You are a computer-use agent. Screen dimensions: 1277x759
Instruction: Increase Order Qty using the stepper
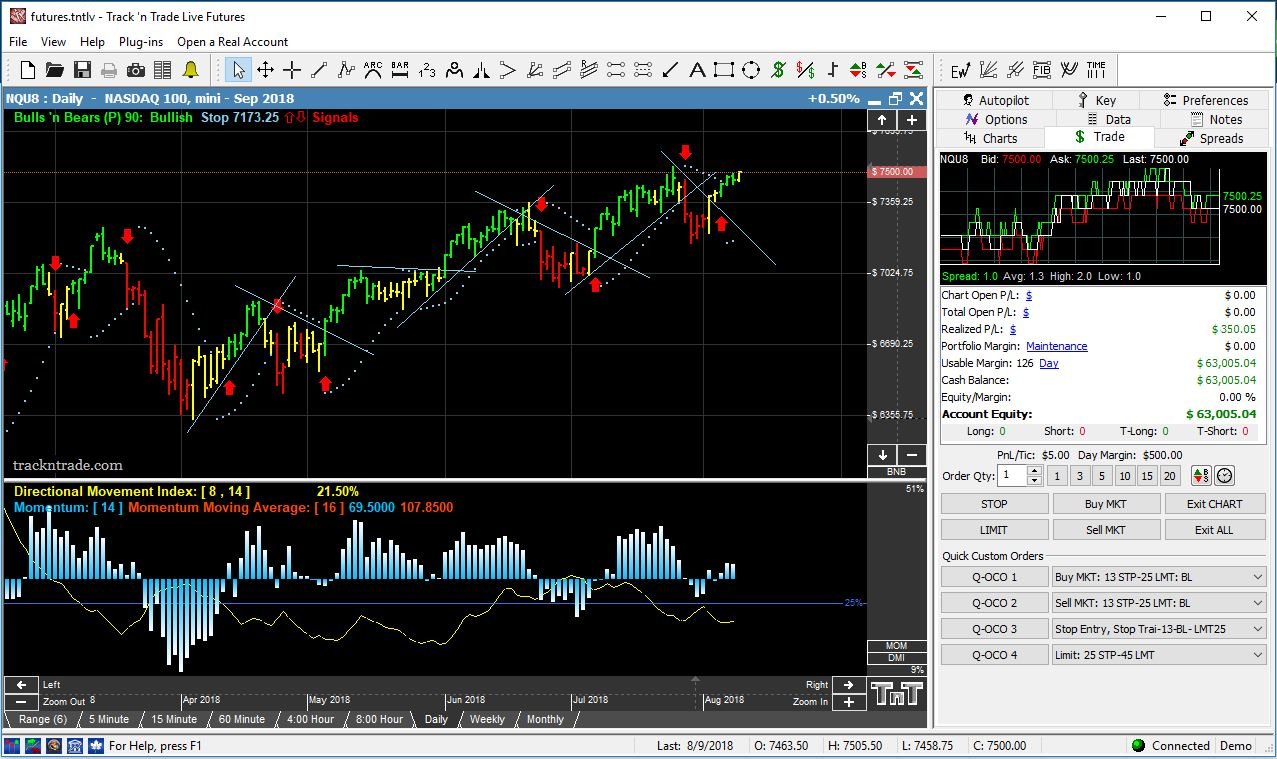(1035, 471)
